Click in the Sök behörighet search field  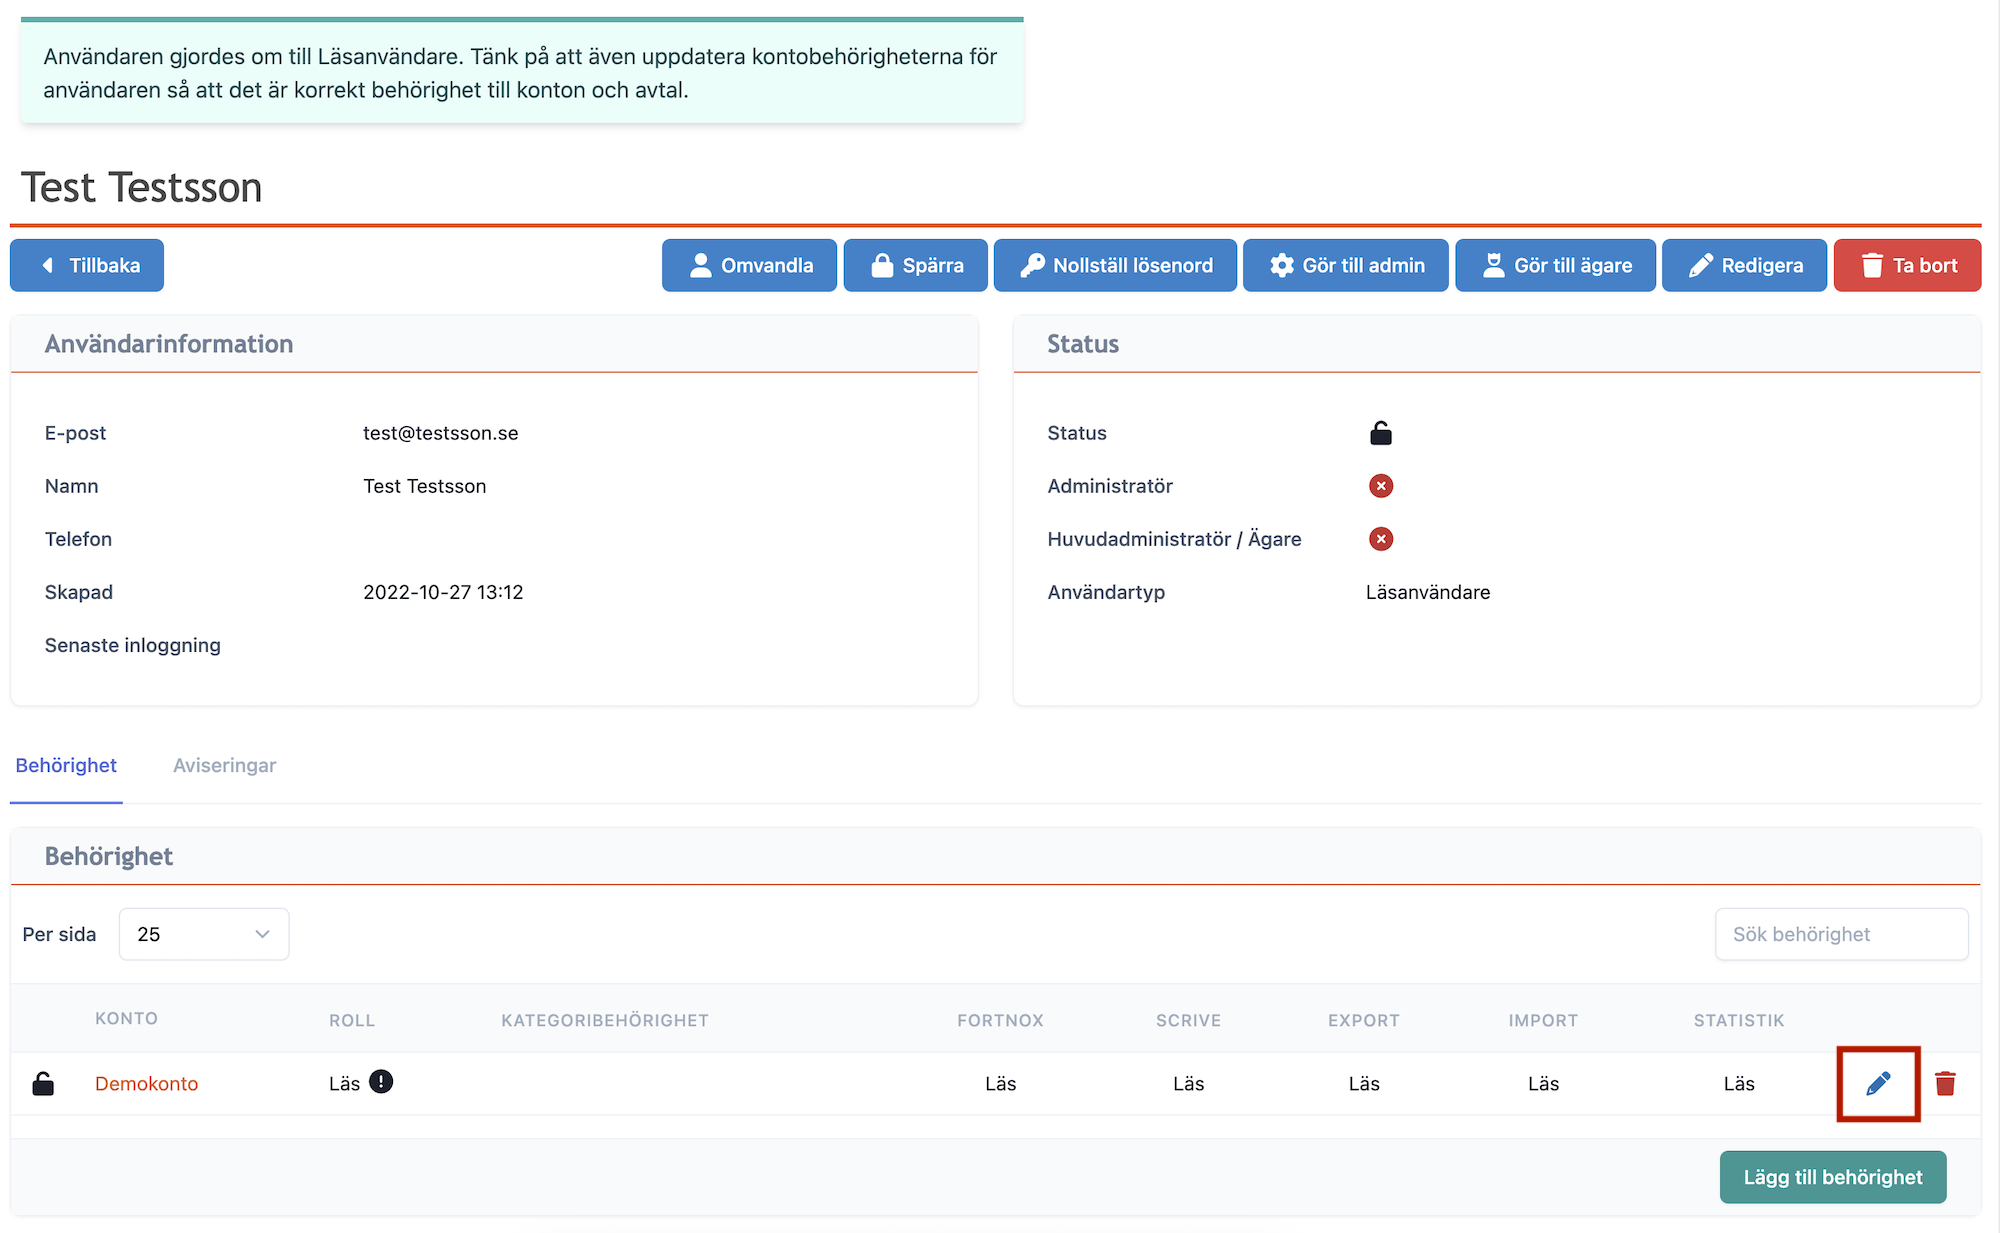(x=1841, y=934)
